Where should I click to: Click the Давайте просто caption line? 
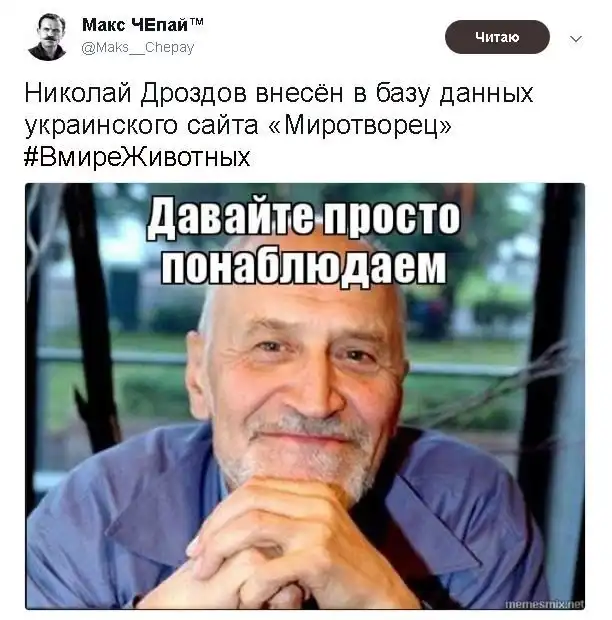click(x=303, y=219)
